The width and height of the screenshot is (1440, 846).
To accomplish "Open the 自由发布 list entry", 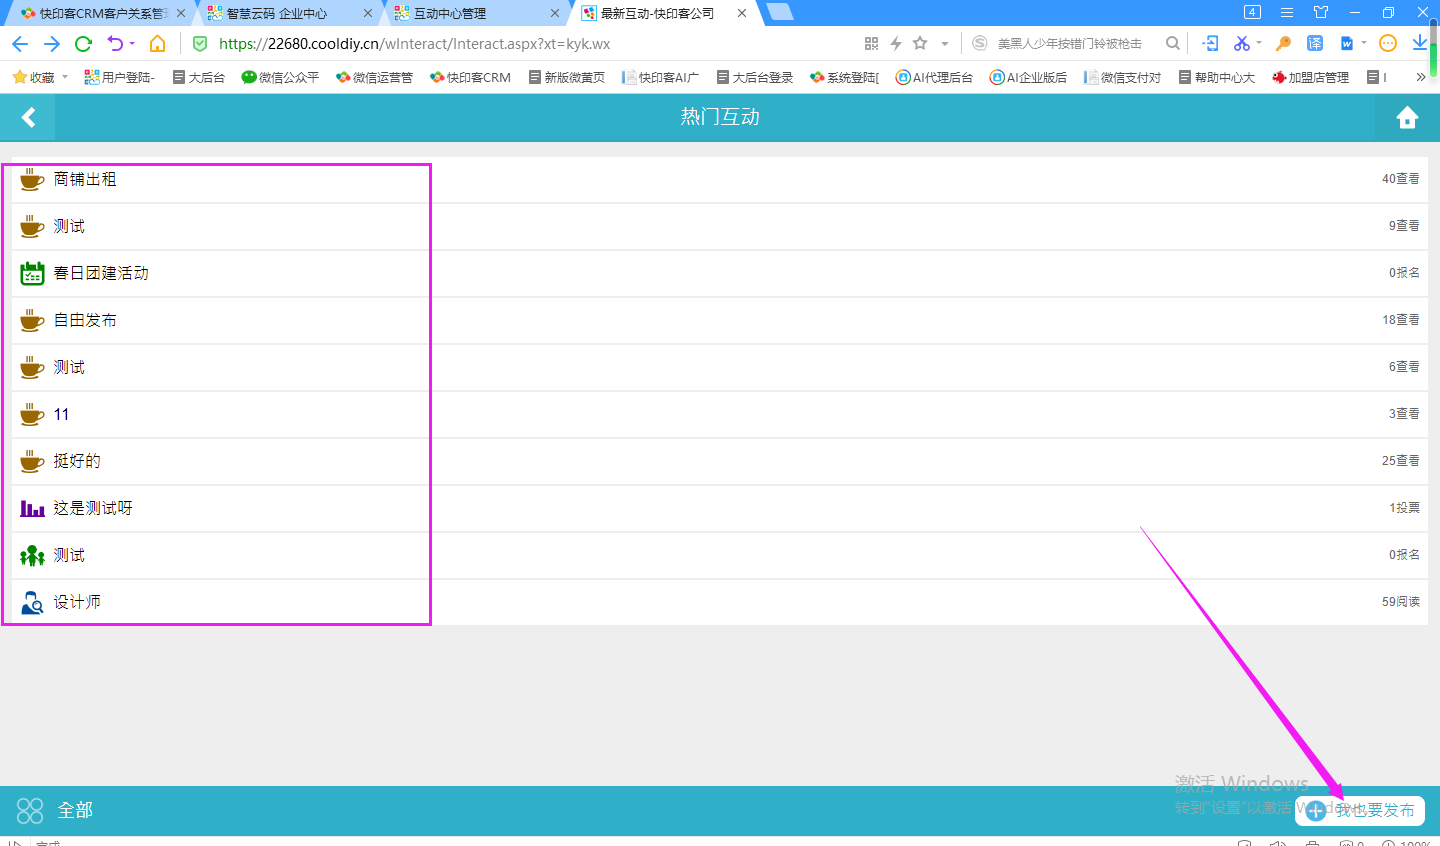I will 85,320.
